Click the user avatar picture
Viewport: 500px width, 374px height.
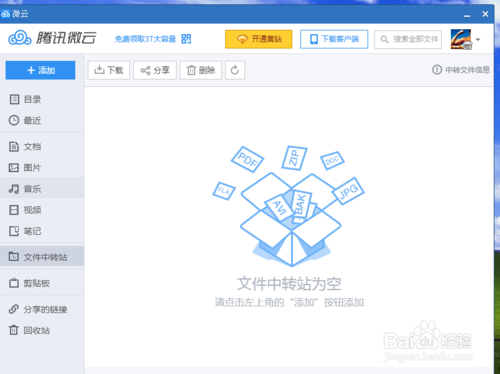[461, 39]
